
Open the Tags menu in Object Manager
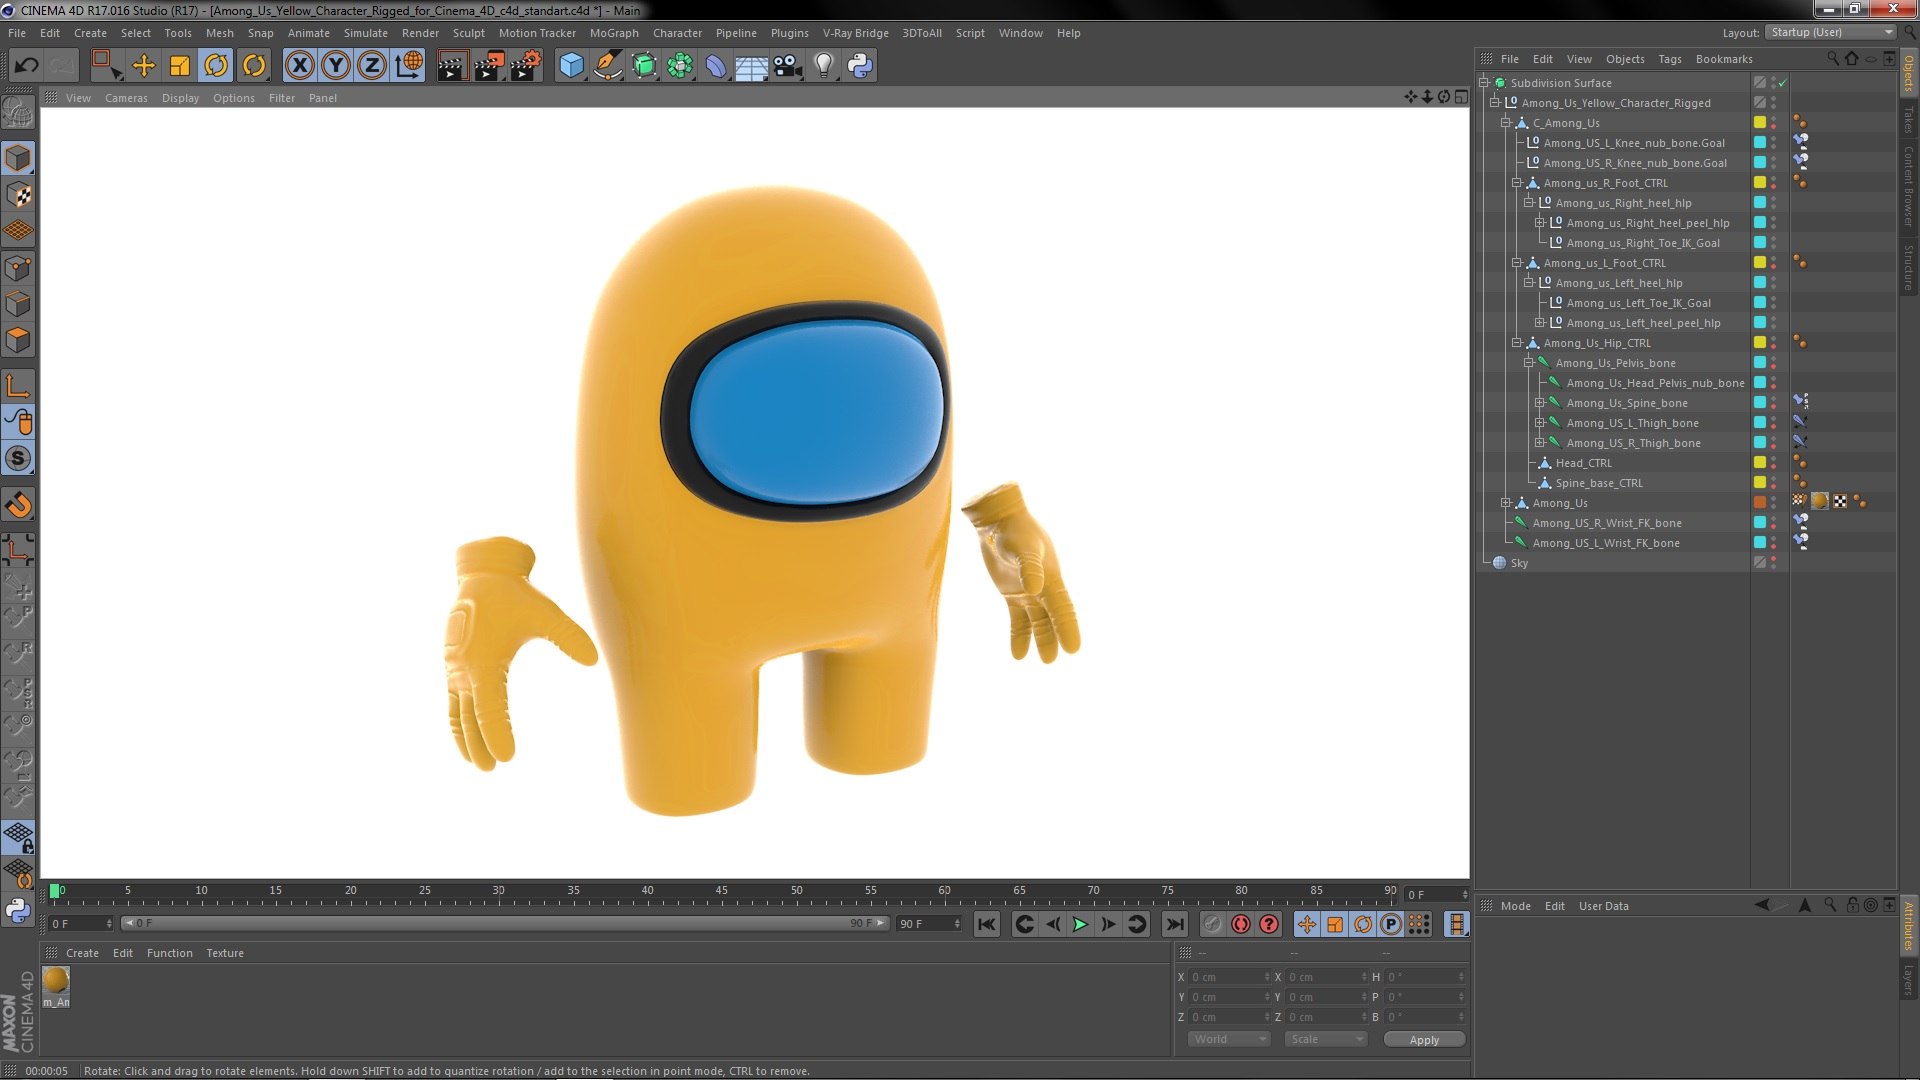(x=1670, y=59)
